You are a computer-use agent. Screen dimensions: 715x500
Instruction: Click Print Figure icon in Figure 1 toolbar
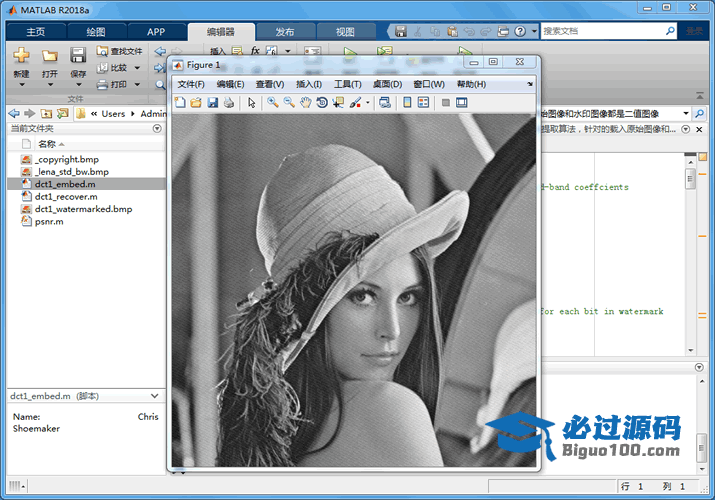point(229,103)
